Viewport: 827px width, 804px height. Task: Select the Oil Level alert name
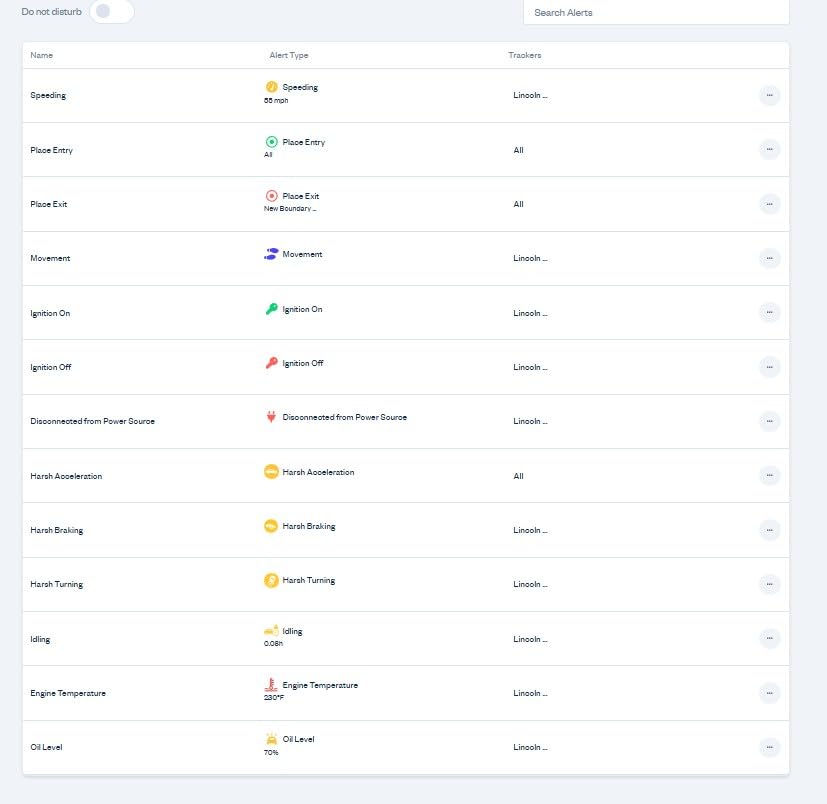click(x=46, y=748)
